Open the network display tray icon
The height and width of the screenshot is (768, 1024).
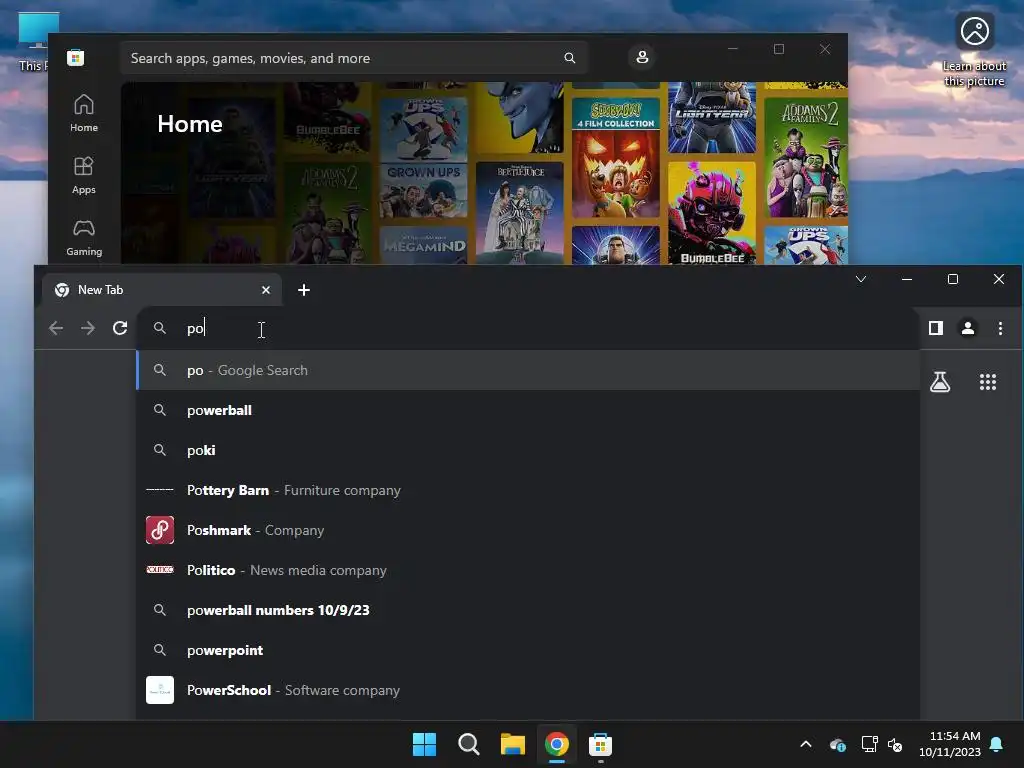[x=869, y=744]
